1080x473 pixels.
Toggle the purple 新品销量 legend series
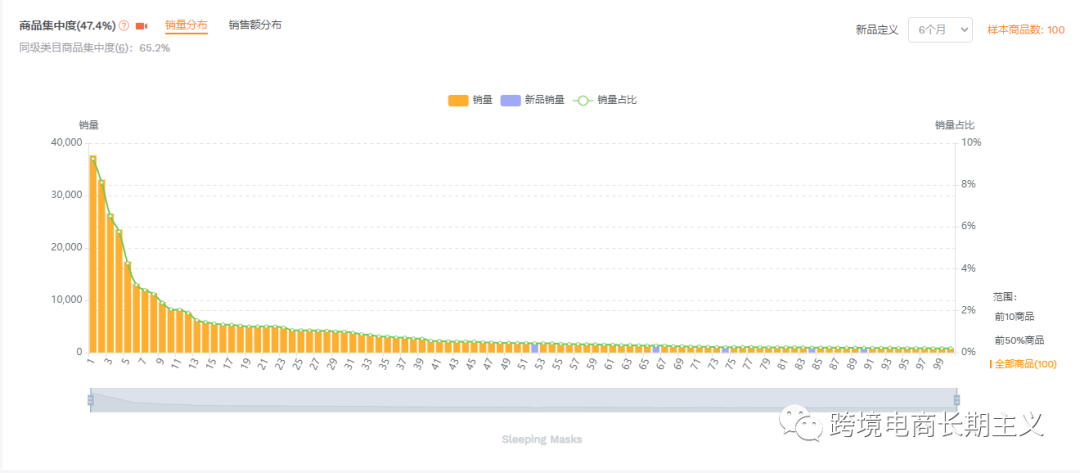point(533,100)
